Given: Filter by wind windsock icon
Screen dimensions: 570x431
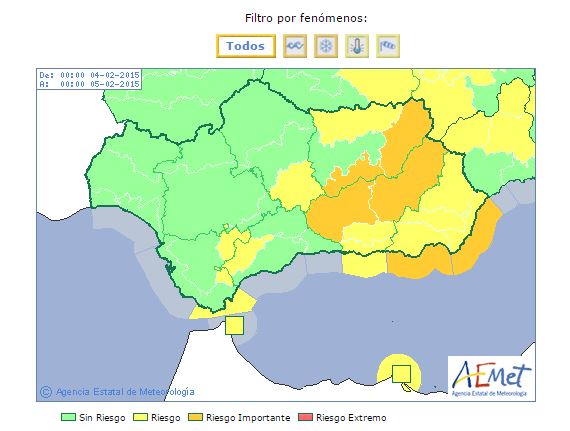Looking at the screenshot, I should pos(388,46).
